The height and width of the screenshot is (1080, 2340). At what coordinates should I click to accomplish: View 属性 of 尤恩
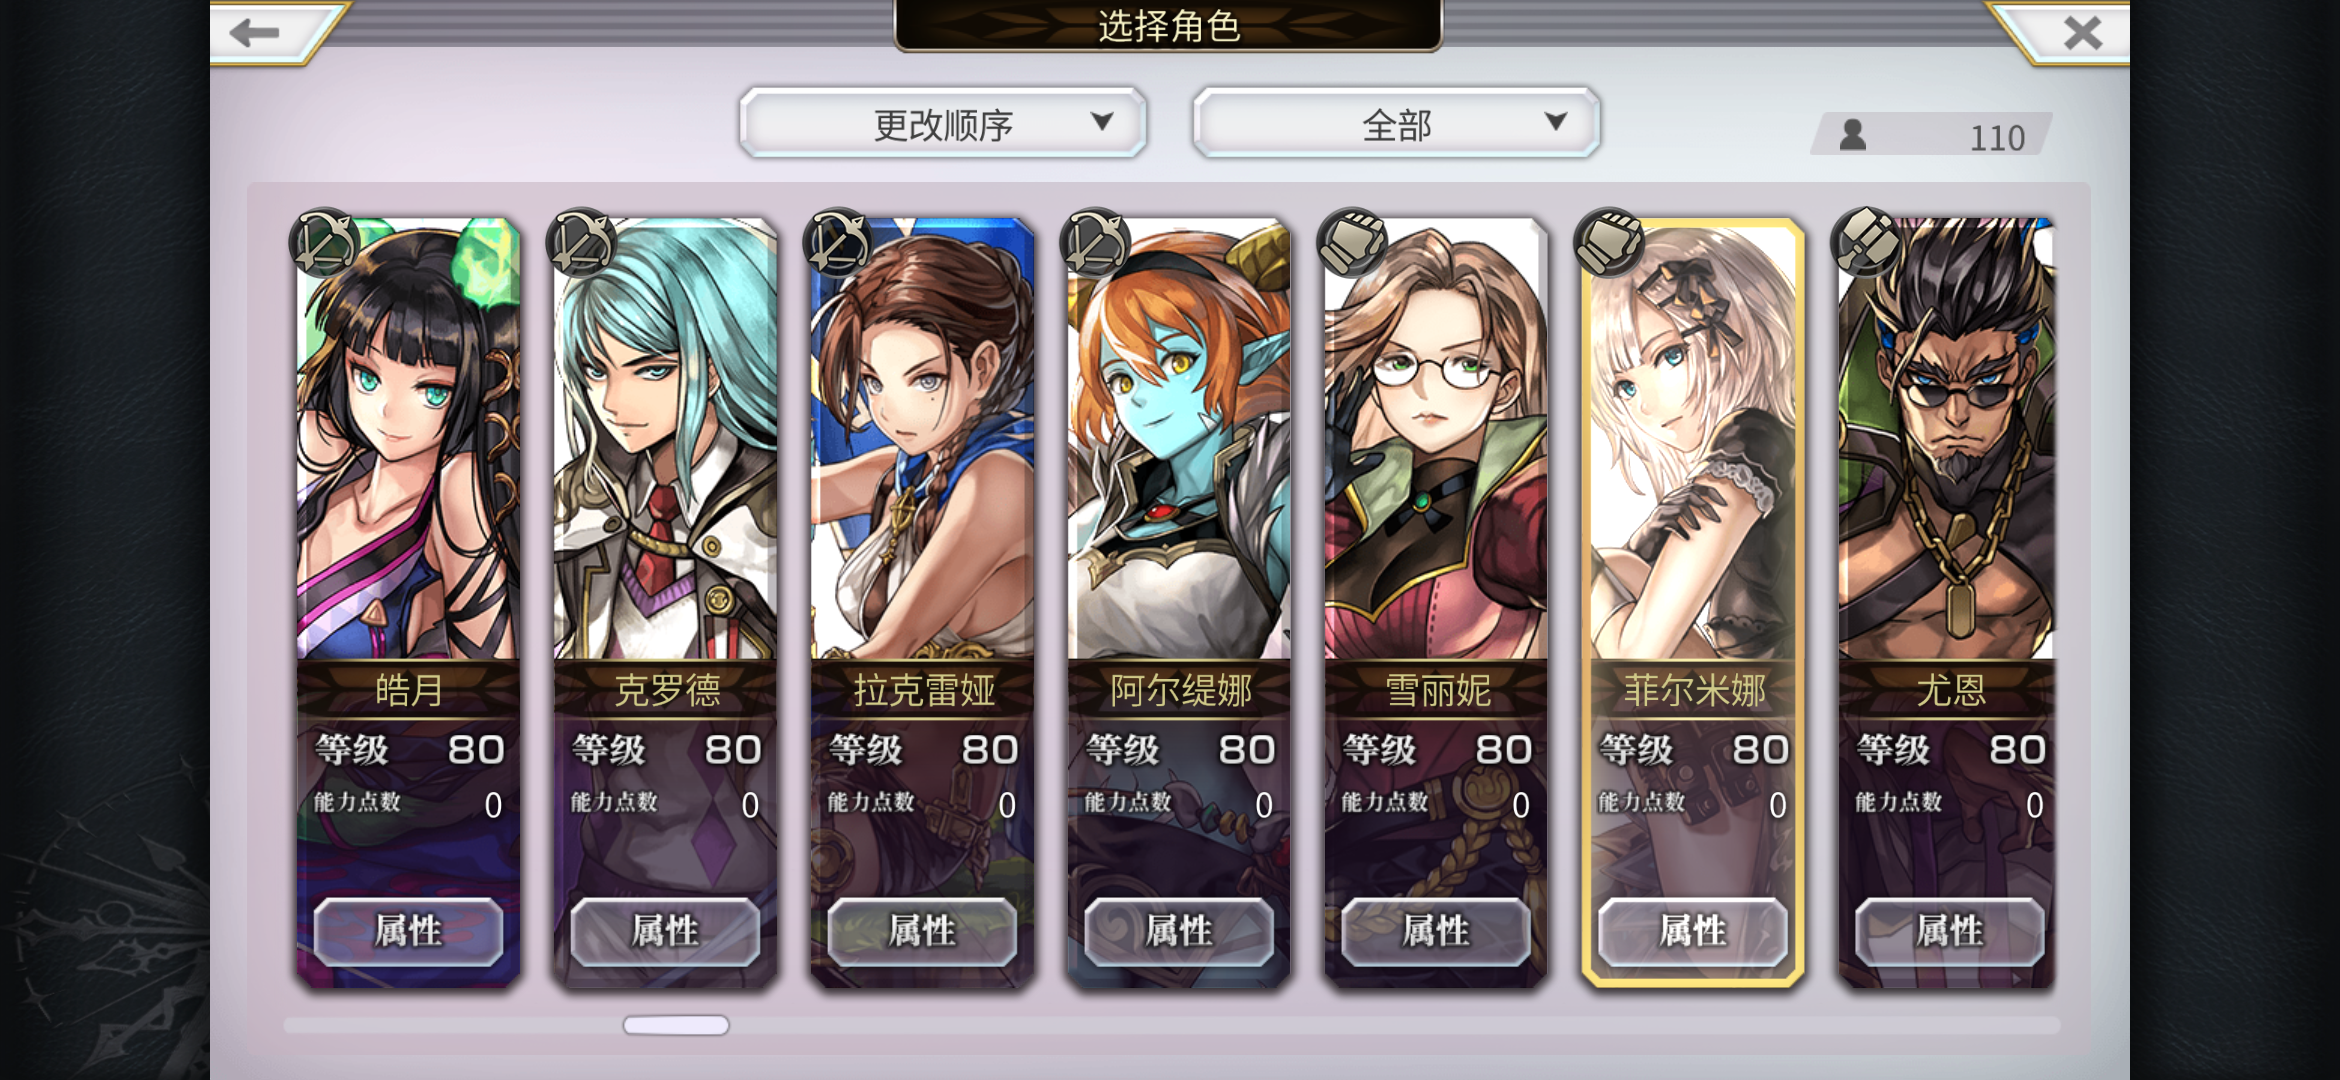pyautogui.click(x=1950, y=931)
